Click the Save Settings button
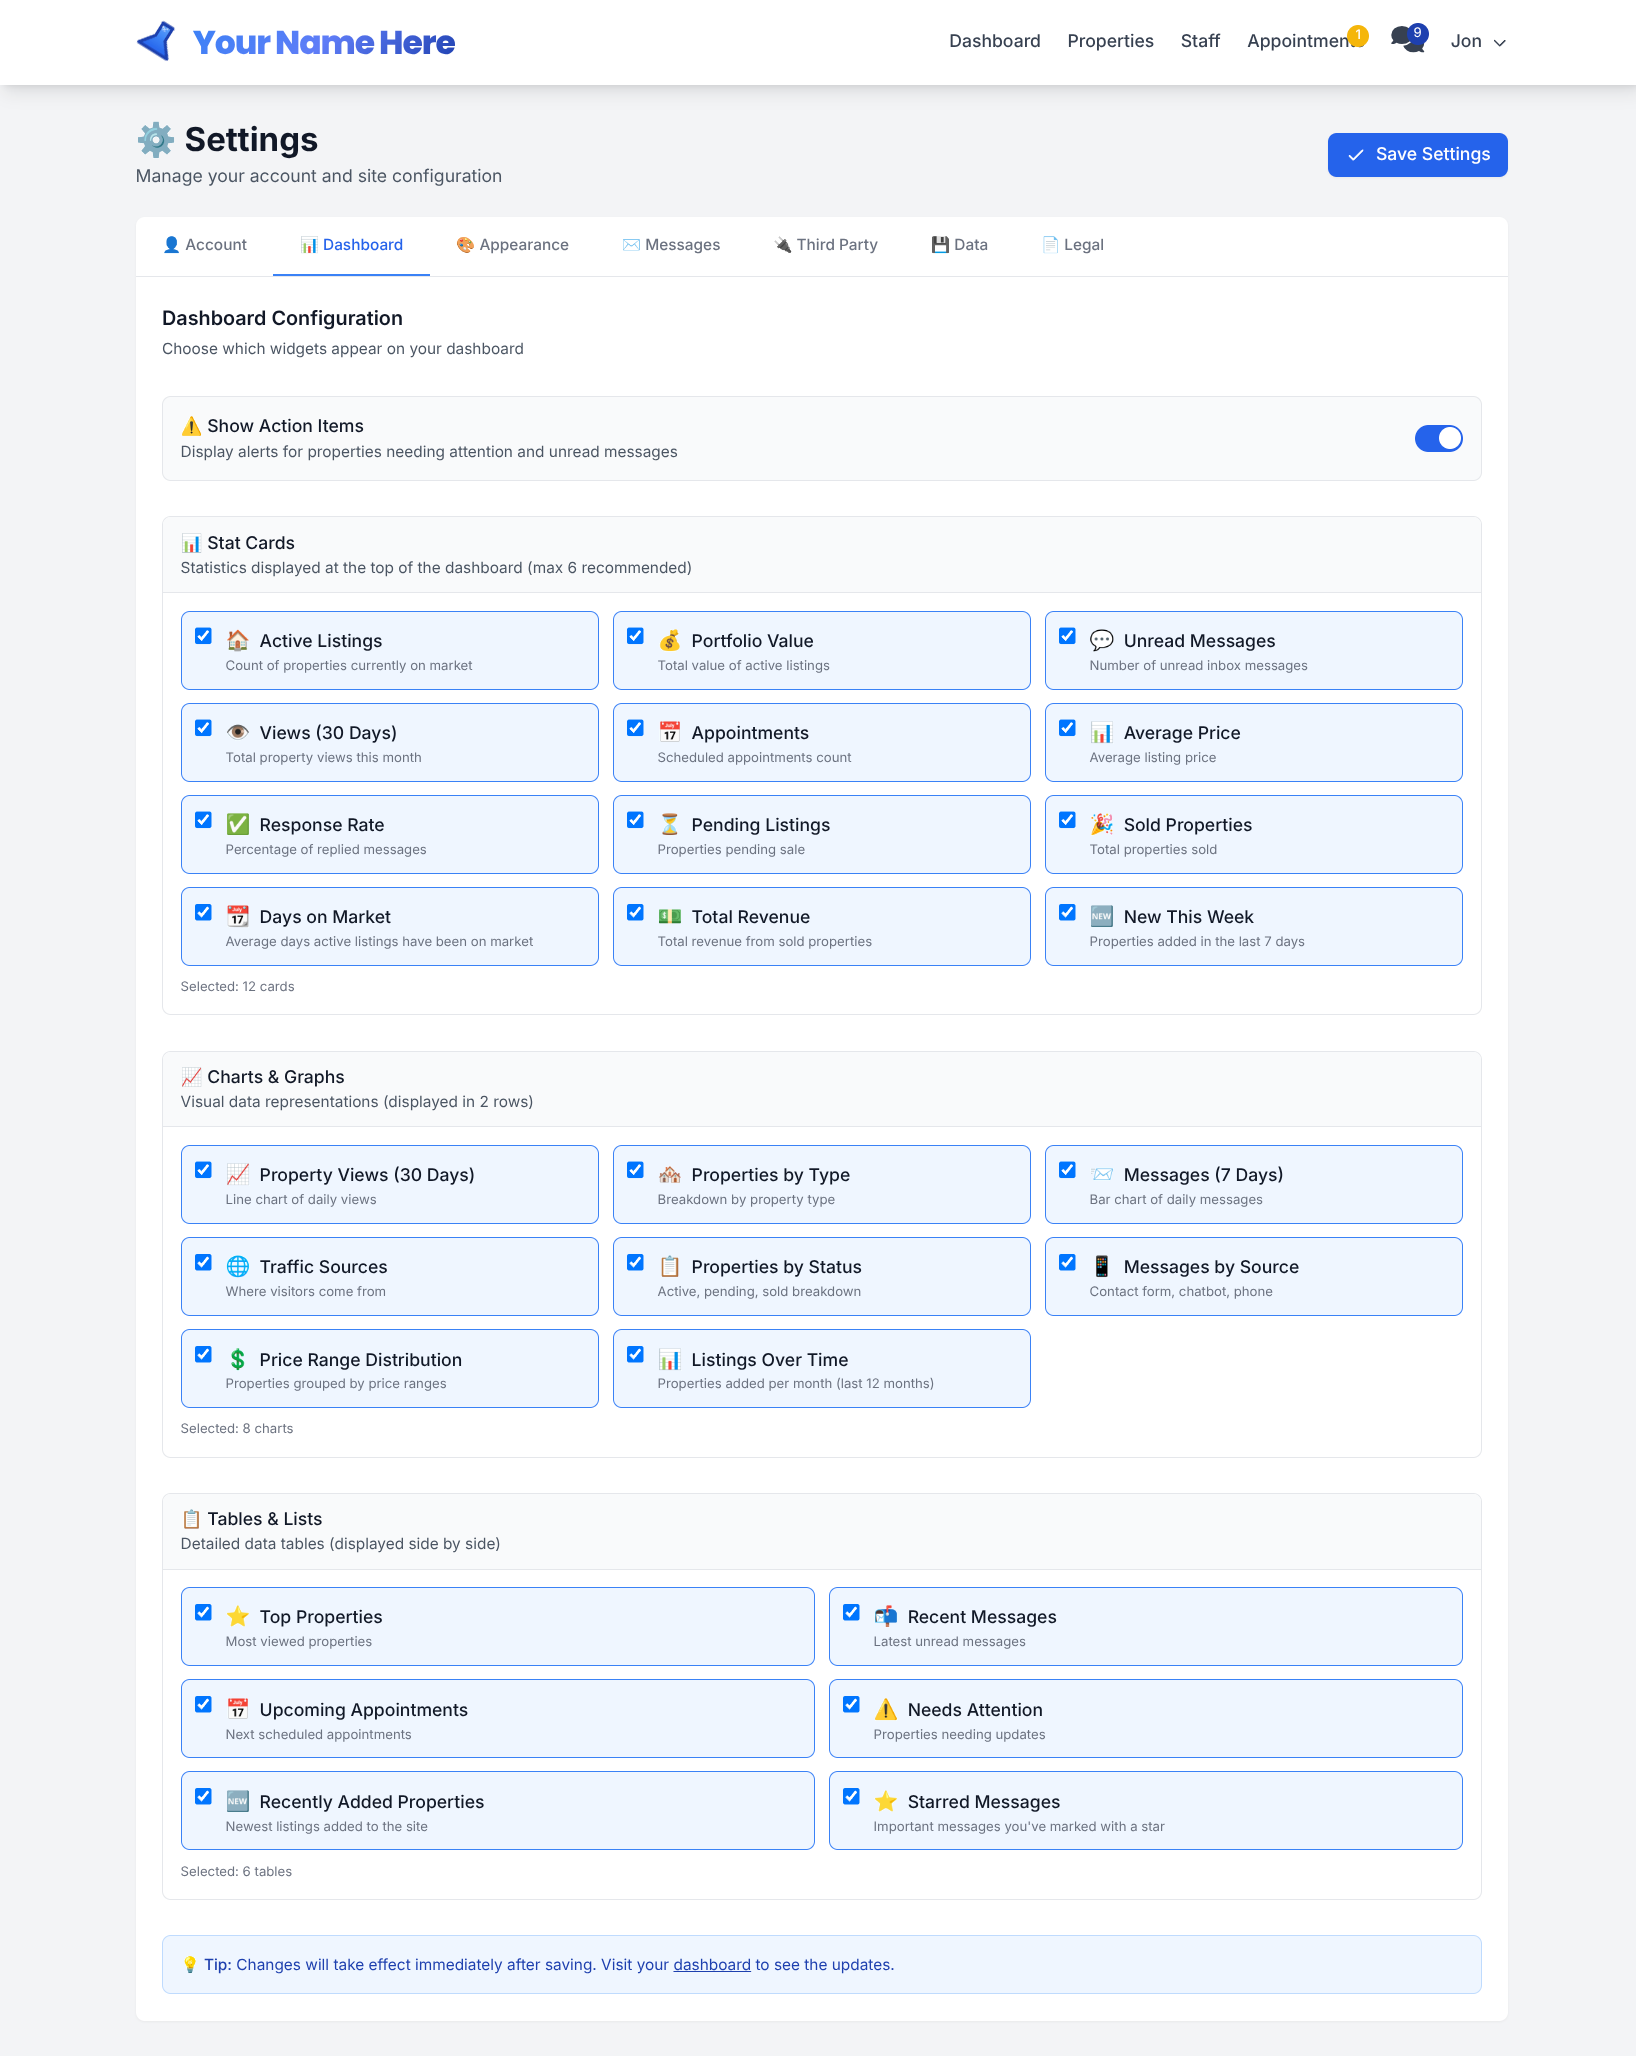Image resolution: width=1636 pixels, height=2056 pixels. click(x=1416, y=154)
